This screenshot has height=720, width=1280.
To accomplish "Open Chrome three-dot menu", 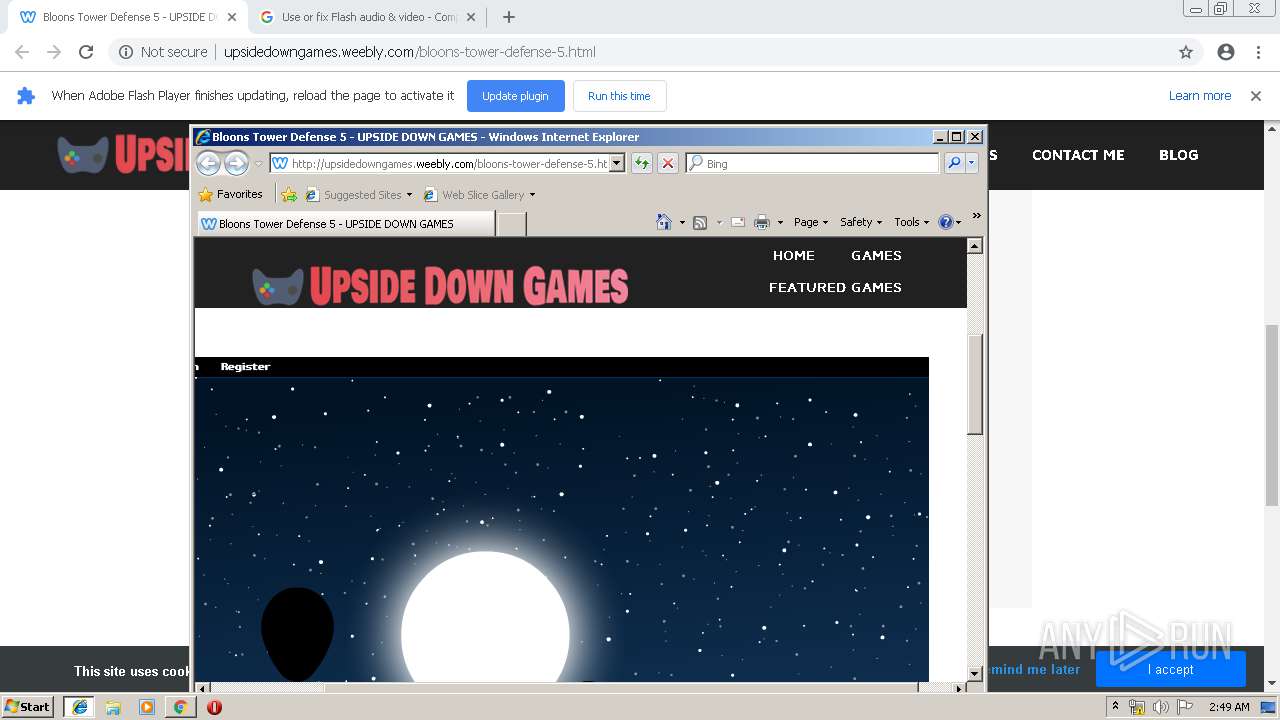I will [1258, 52].
